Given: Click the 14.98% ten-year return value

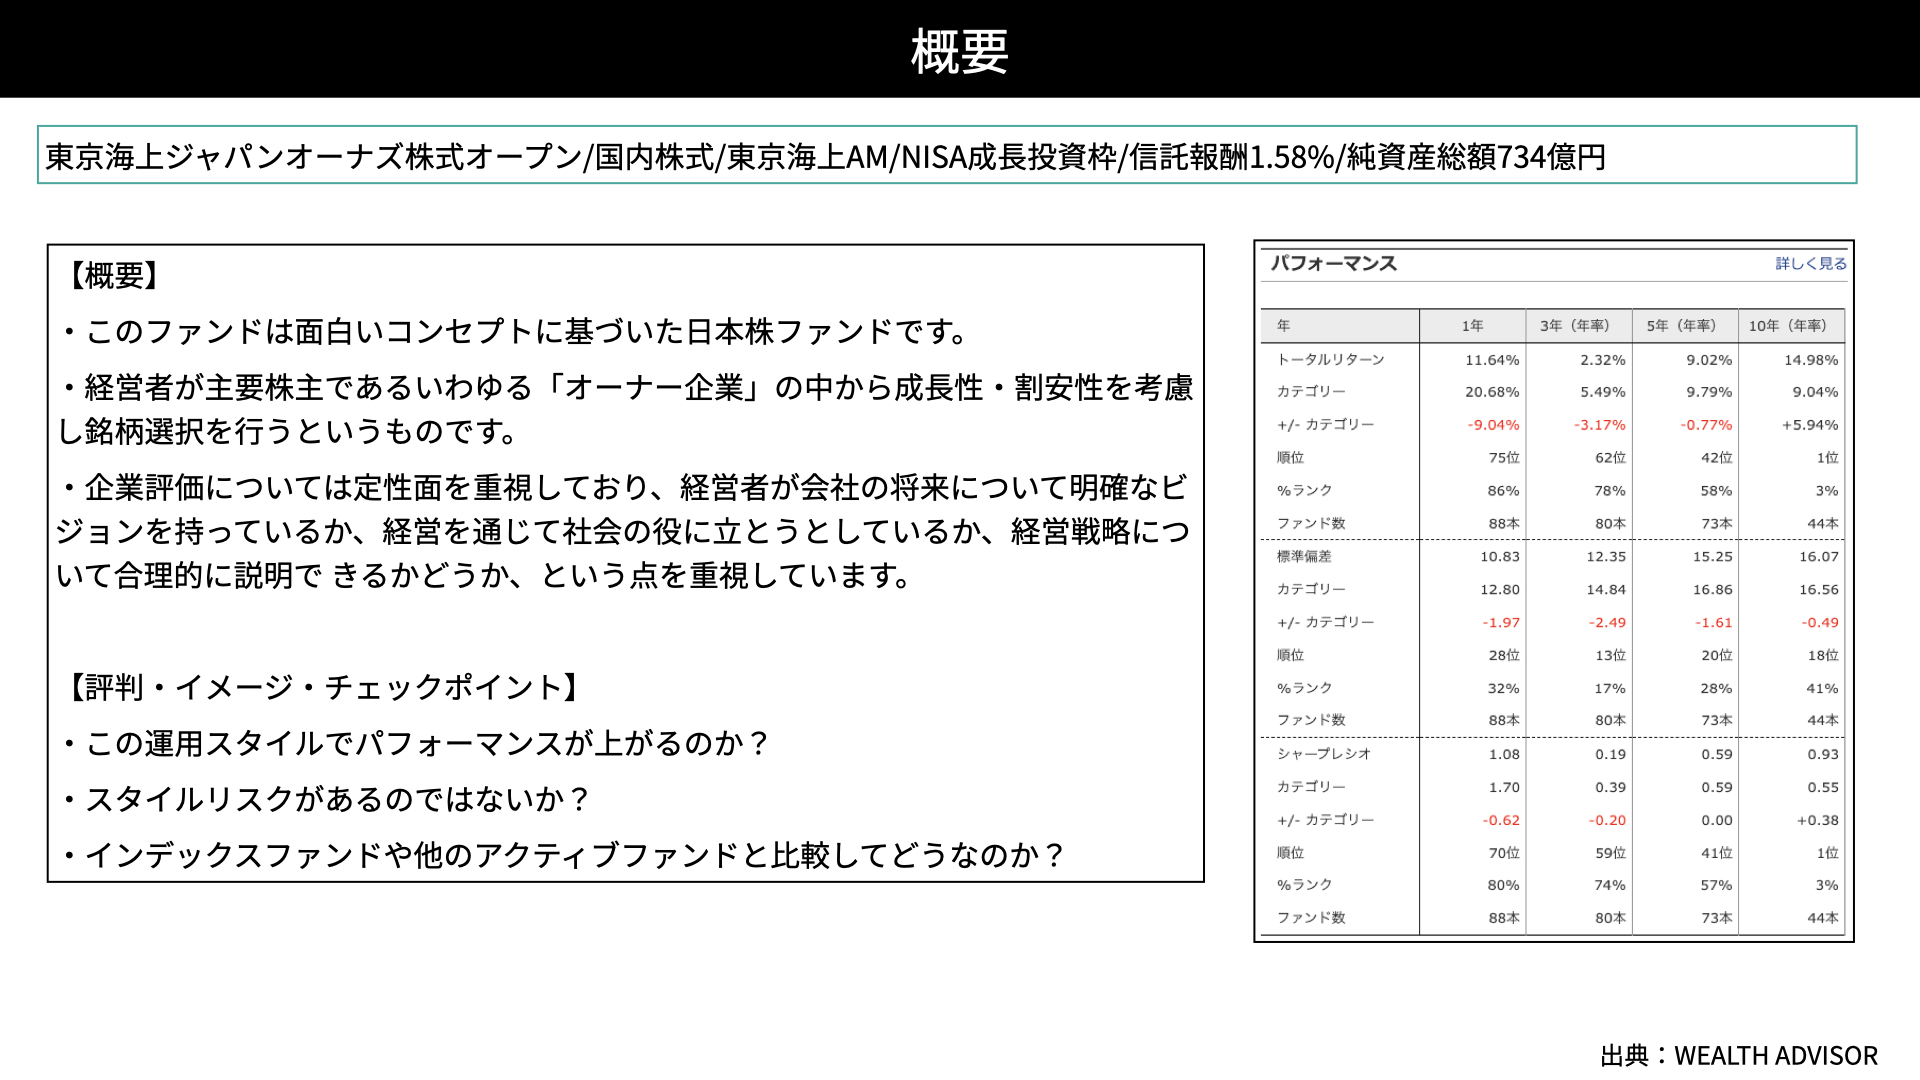Looking at the screenshot, I should click(x=1811, y=360).
